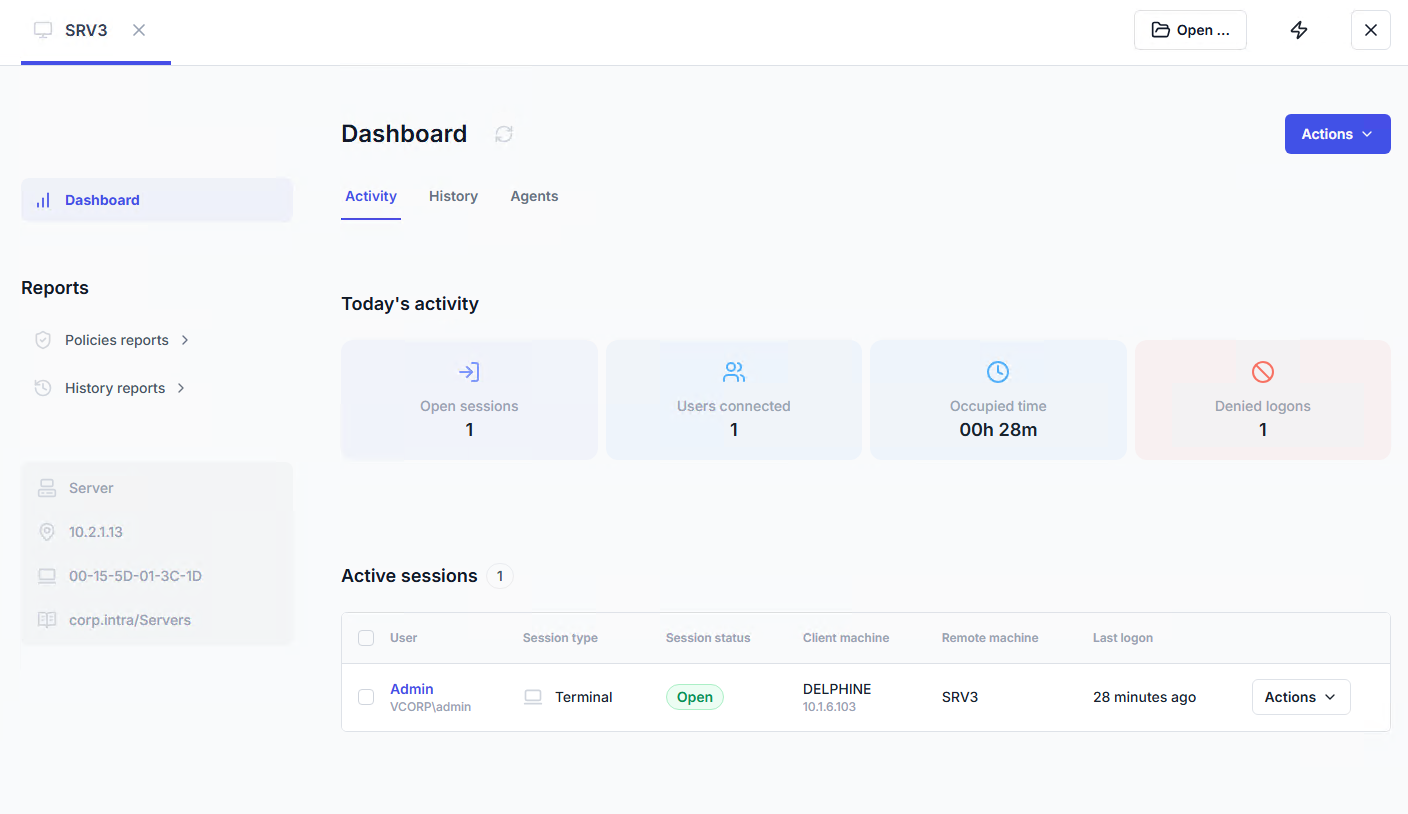Click the History reports clock icon
The width and height of the screenshot is (1408, 814).
click(x=43, y=388)
